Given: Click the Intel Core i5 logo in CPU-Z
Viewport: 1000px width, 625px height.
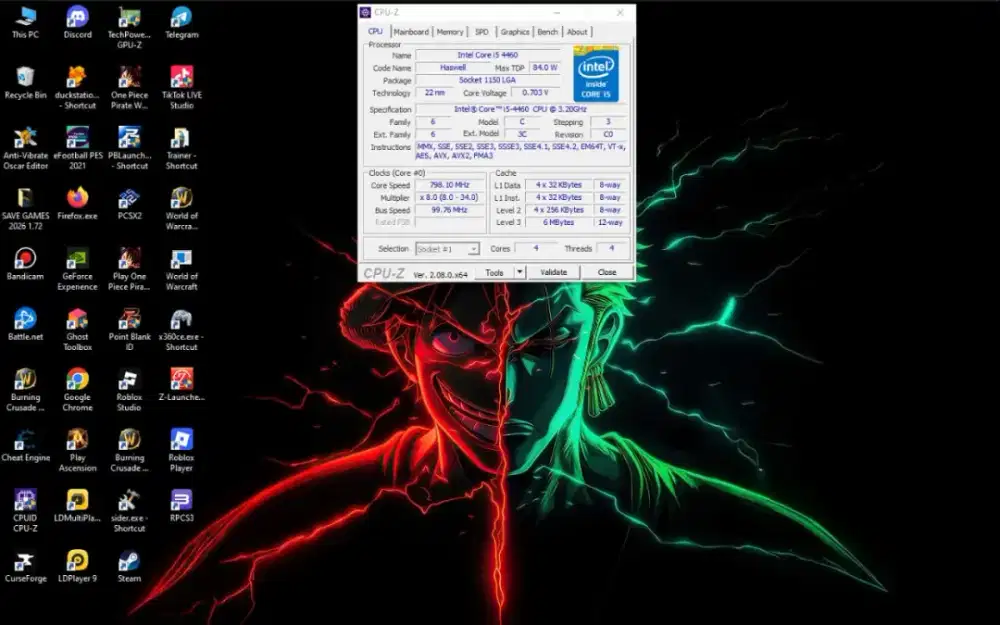Looking at the screenshot, I should 596,73.
